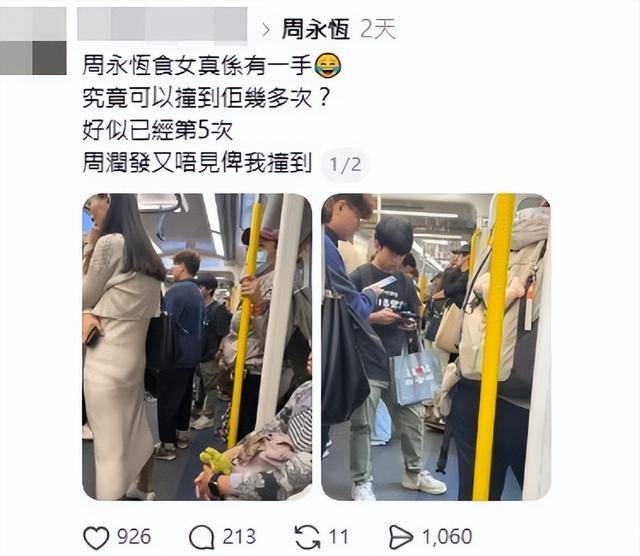Repost using the circular arrows icon
The height and width of the screenshot is (556, 640).
[x=307, y=537]
